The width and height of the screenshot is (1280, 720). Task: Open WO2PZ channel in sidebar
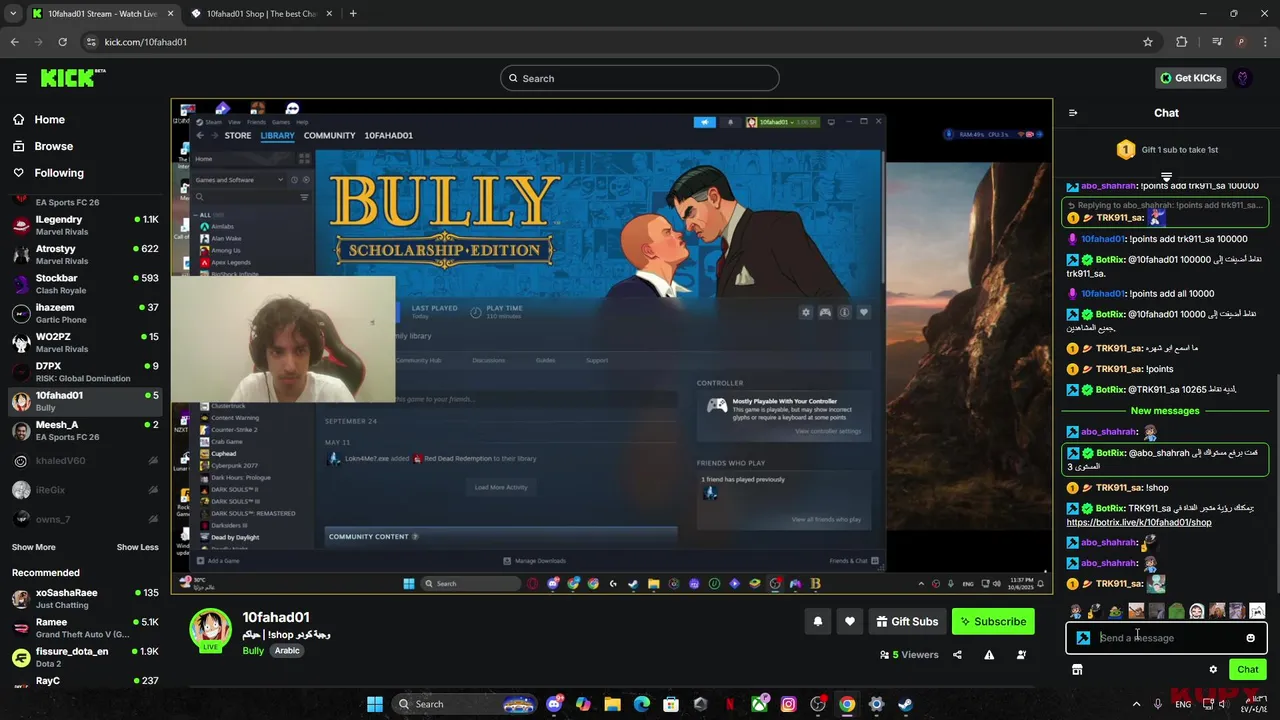click(x=85, y=342)
